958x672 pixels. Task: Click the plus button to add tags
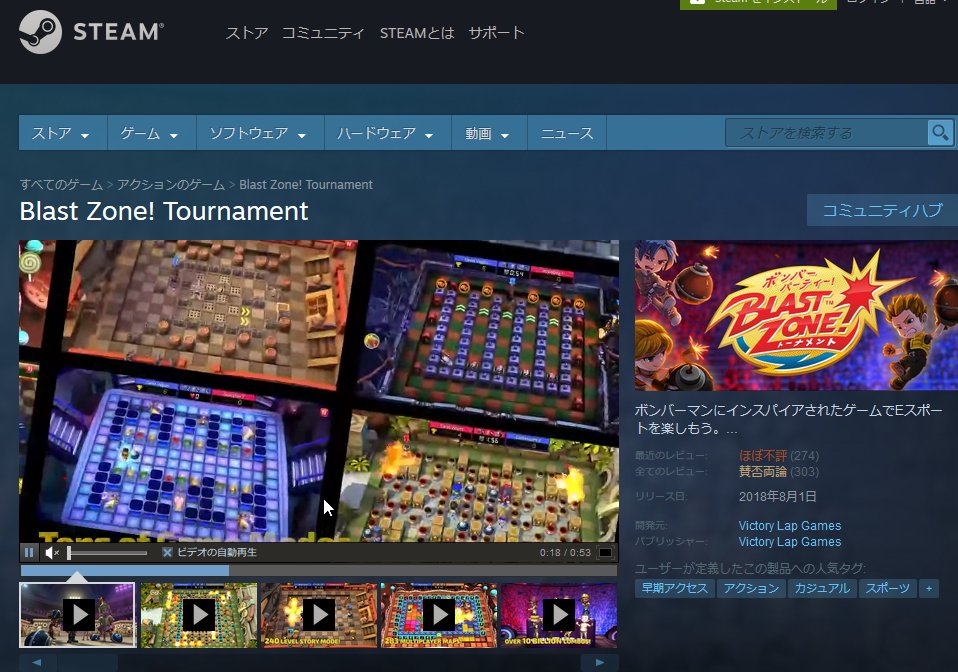point(929,588)
